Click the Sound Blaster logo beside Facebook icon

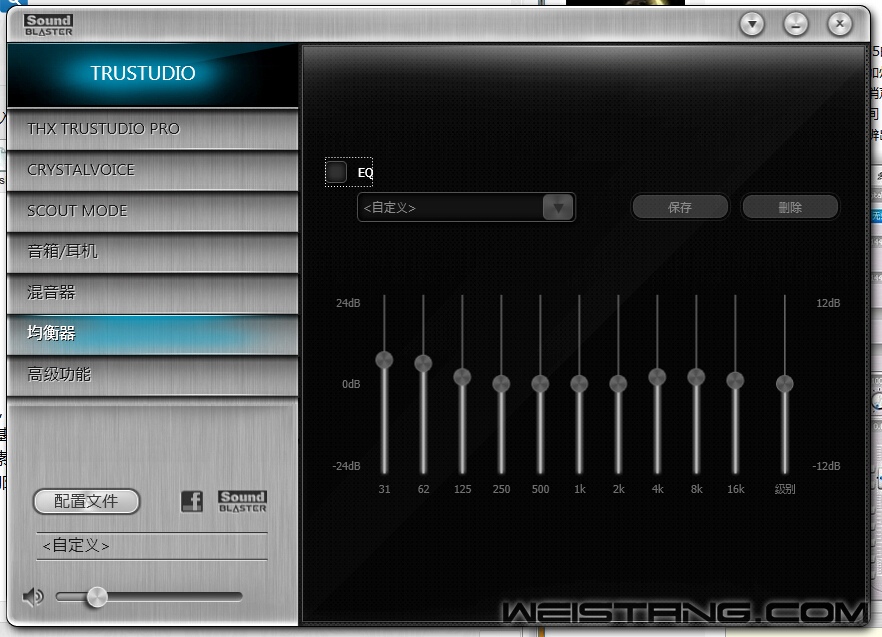click(x=242, y=501)
